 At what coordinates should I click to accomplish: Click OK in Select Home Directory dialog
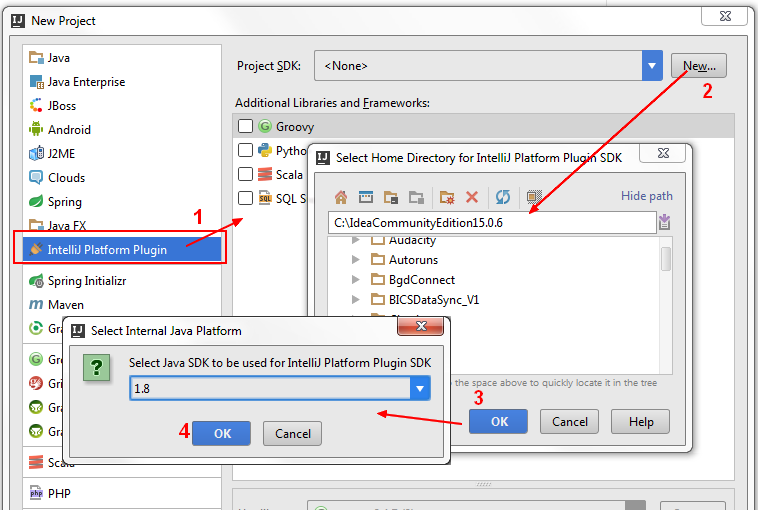tap(498, 422)
